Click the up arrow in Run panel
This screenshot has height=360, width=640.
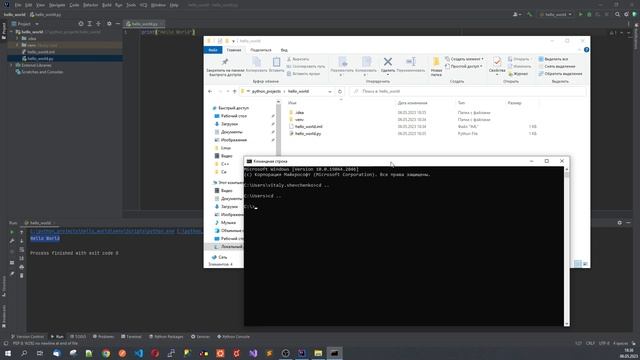tap(22, 232)
